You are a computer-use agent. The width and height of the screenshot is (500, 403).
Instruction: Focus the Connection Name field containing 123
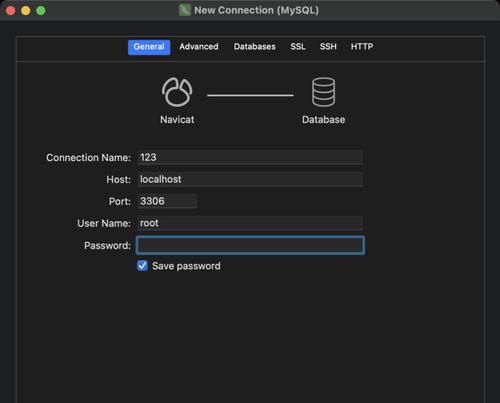click(250, 157)
